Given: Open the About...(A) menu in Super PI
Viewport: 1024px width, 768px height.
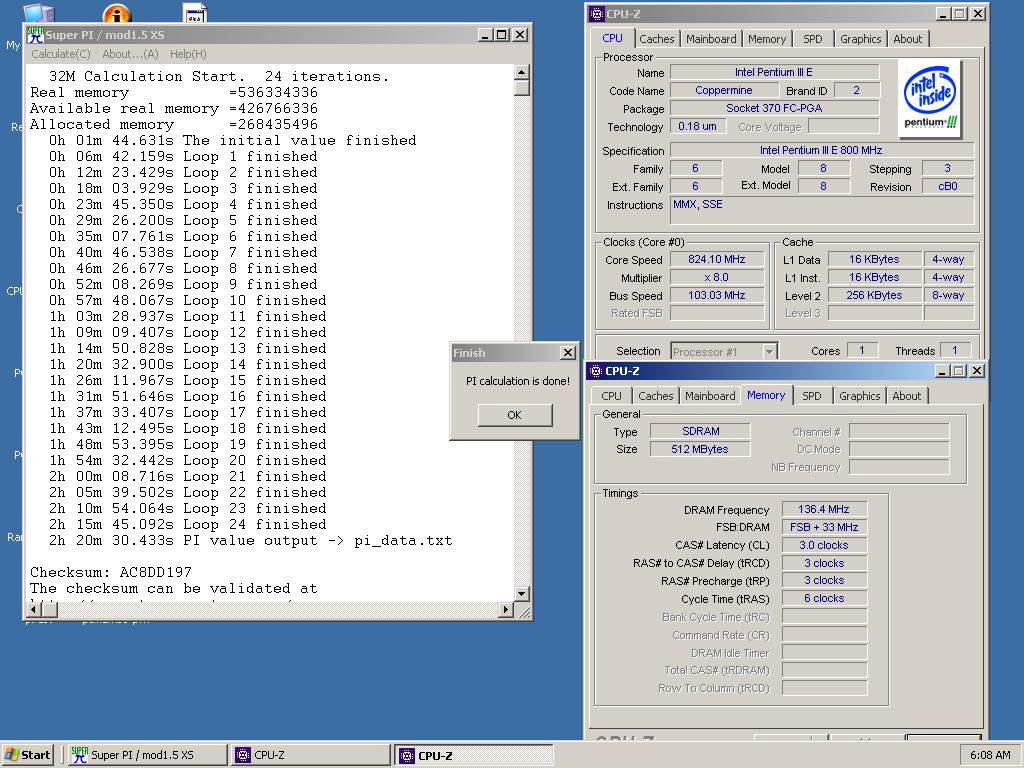Looking at the screenshot, I should pos(131,54).
